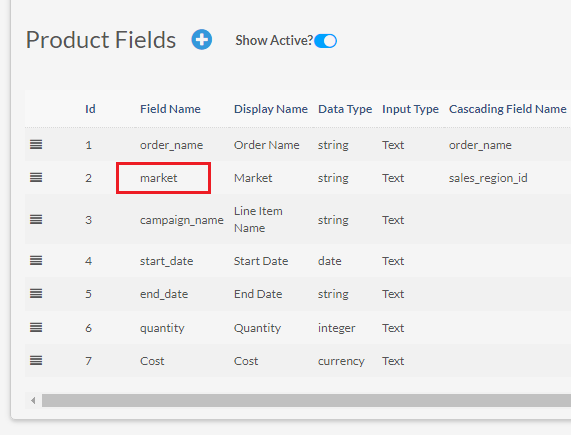
Task: Select the highlighted market field name cell
Action: pyautogui.click(x=164, y=178)
